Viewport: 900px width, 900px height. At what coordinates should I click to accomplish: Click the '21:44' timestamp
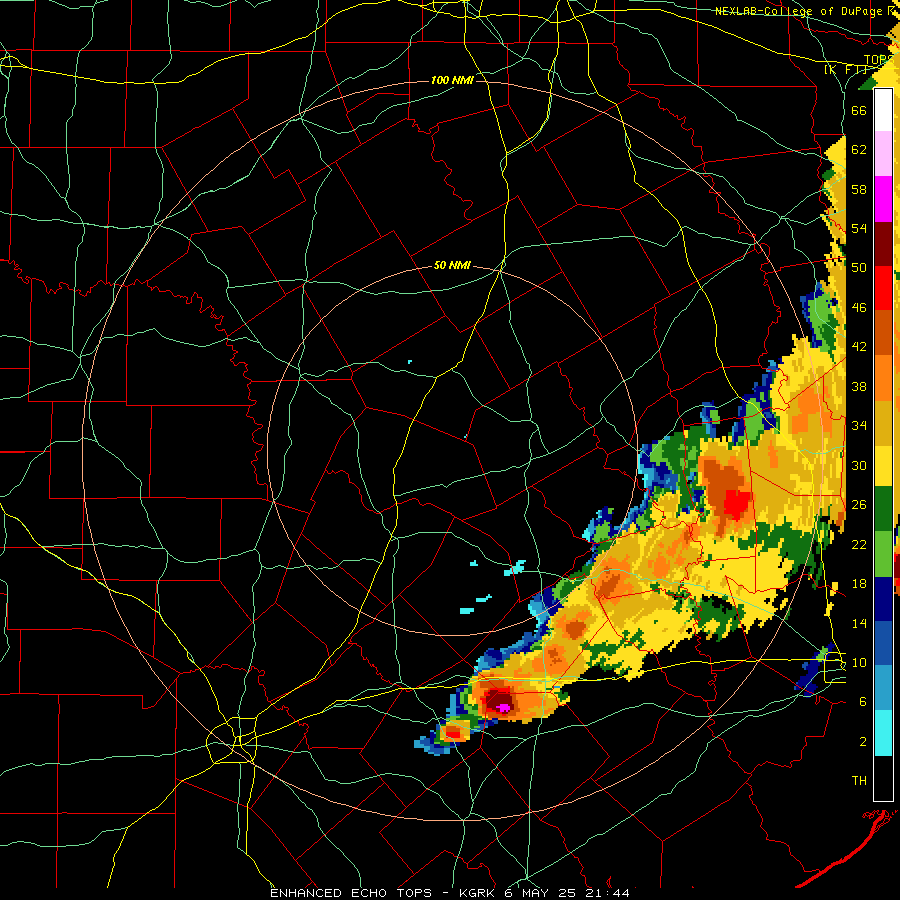[x=607, y=893]
